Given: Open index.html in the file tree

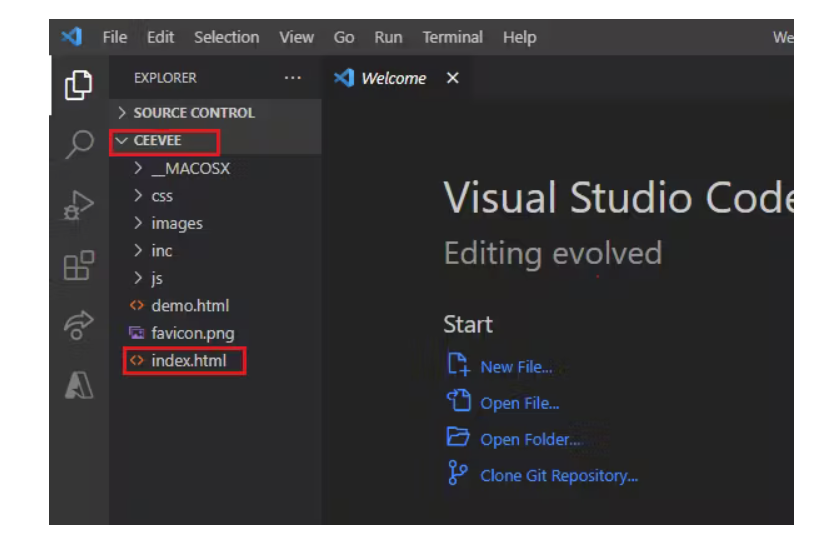Looking at the screenshot, I should tap(188, 361).
